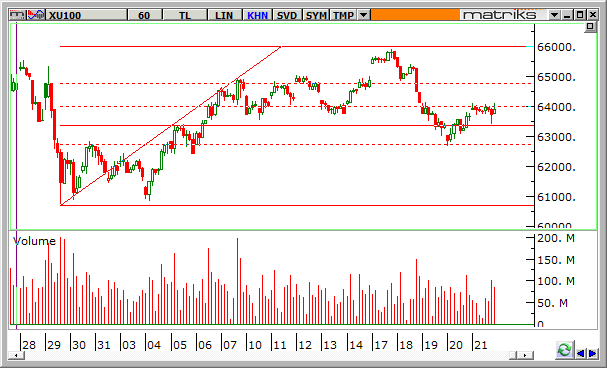Click the 65000 price axis label
Screen dimensions: 607x368
point(556,77)
